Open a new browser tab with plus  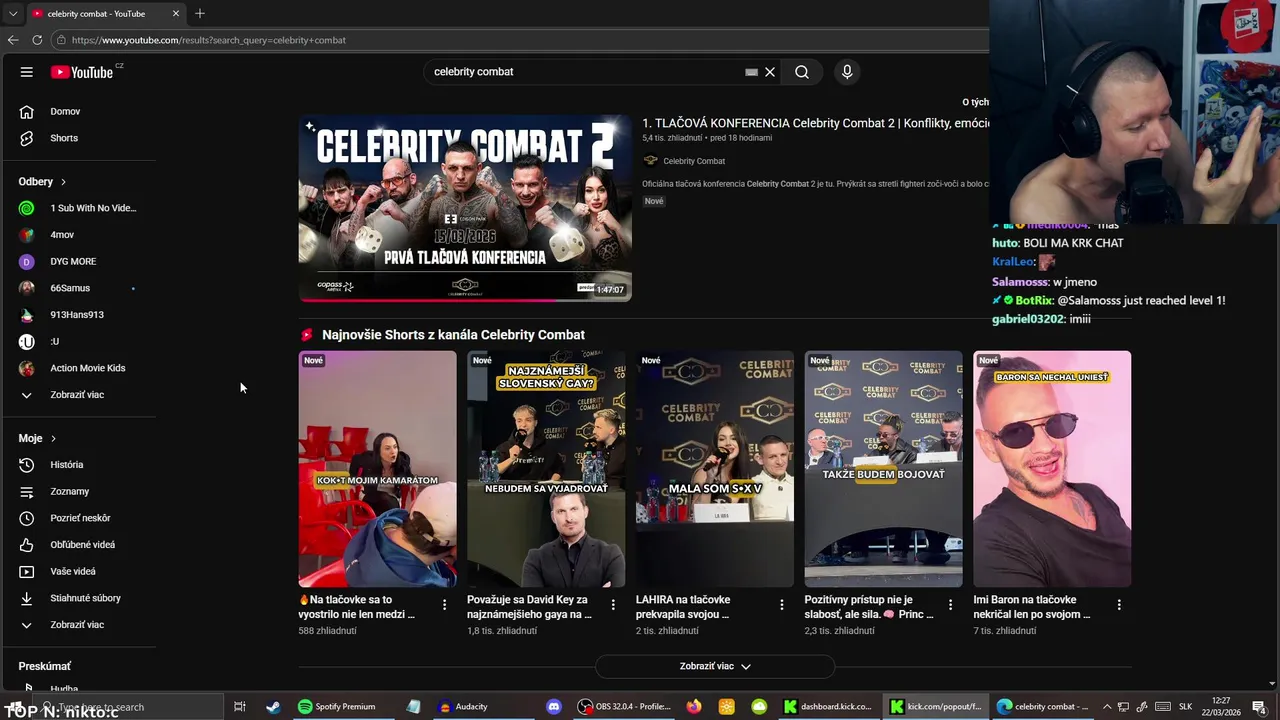pos(200,13)
